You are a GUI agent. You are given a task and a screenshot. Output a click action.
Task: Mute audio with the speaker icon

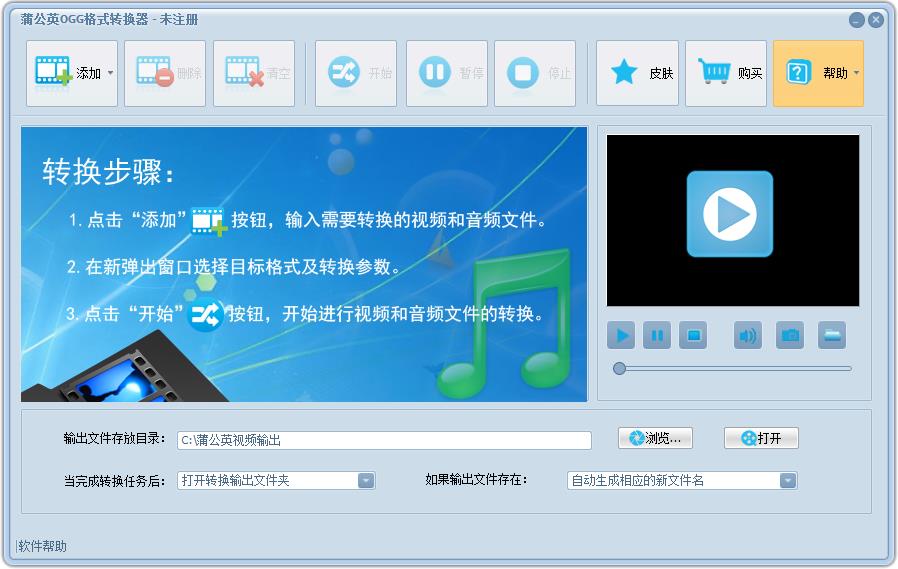pyautogui.click(x=748, y=336)
